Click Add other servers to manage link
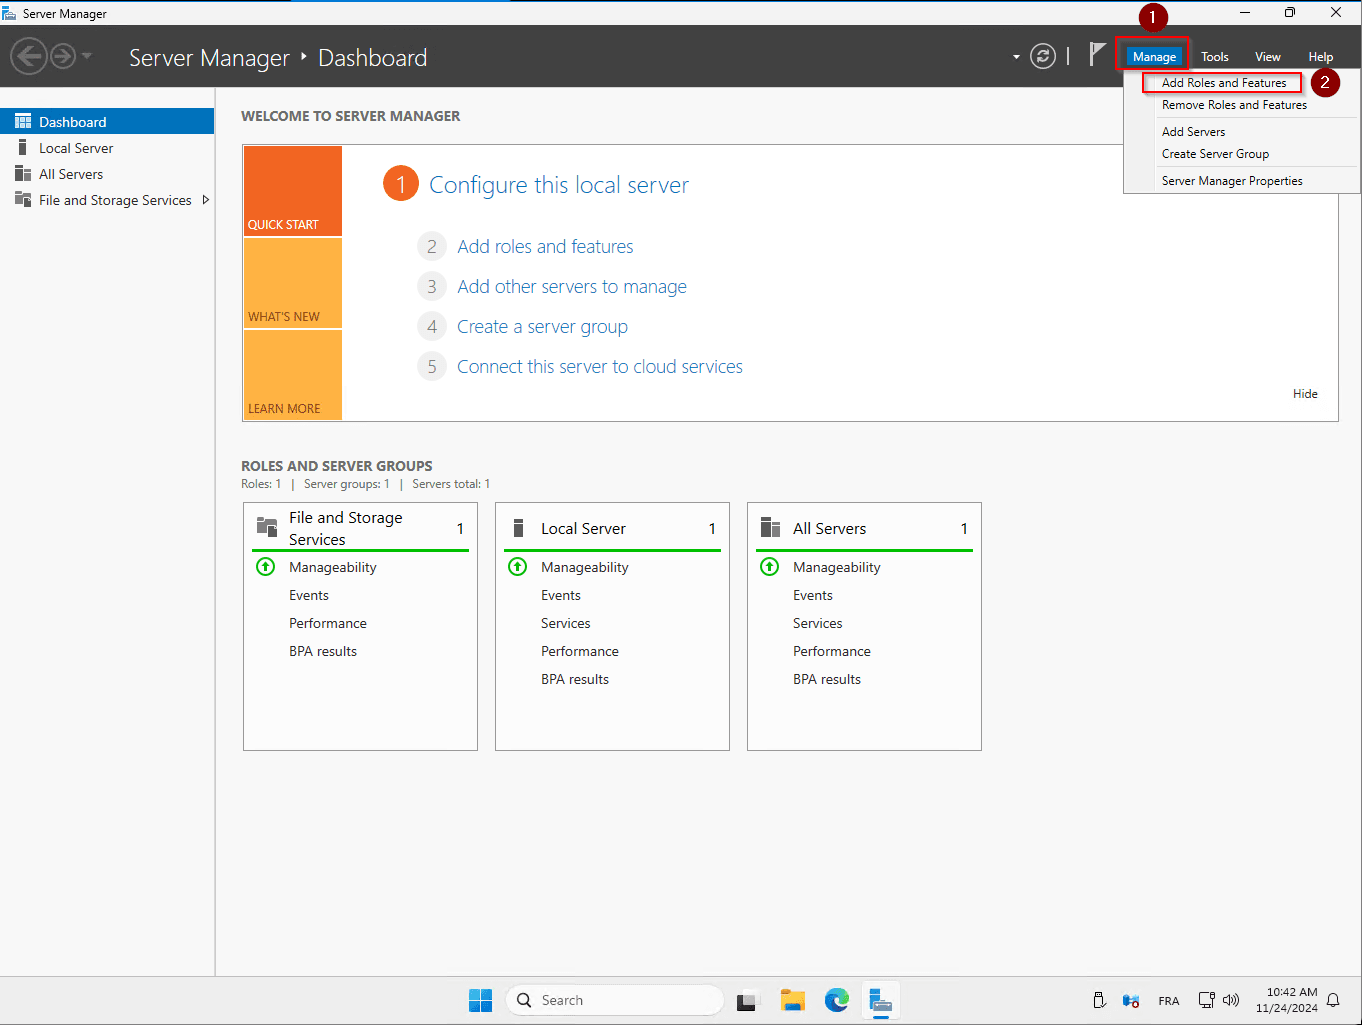 coord(571,287)
